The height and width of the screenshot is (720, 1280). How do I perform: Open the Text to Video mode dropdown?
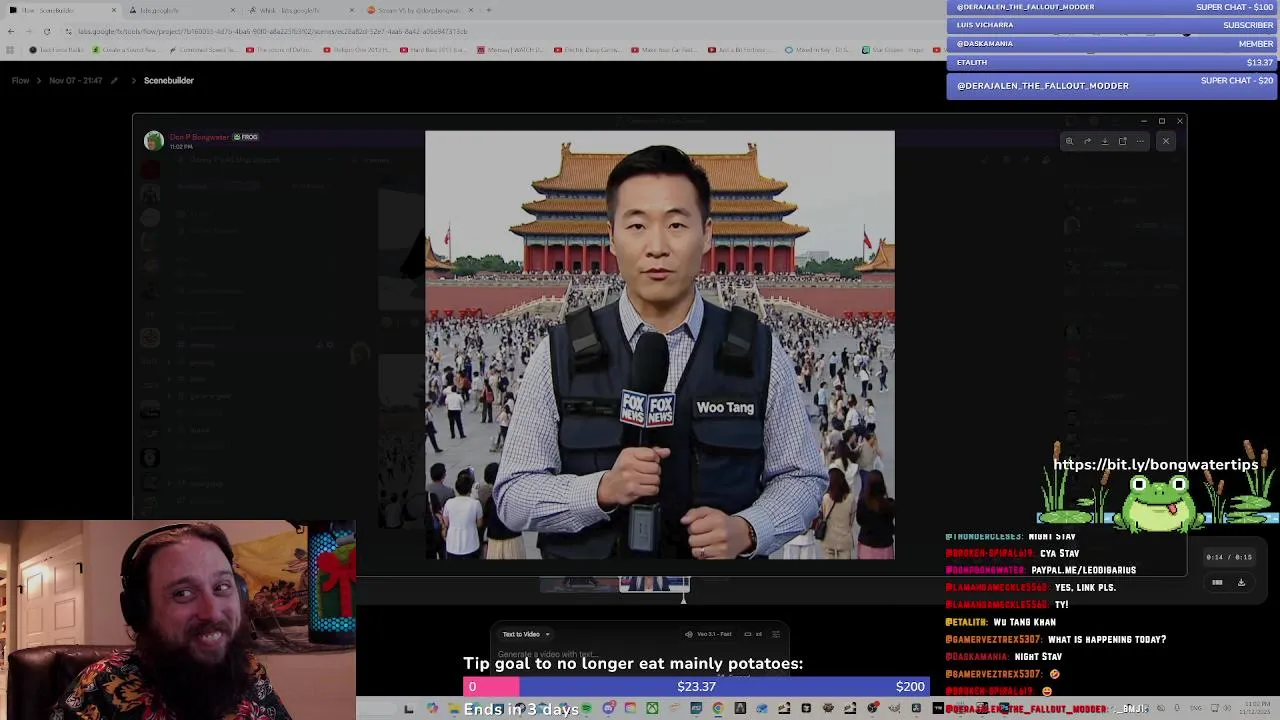pos(526,634)
